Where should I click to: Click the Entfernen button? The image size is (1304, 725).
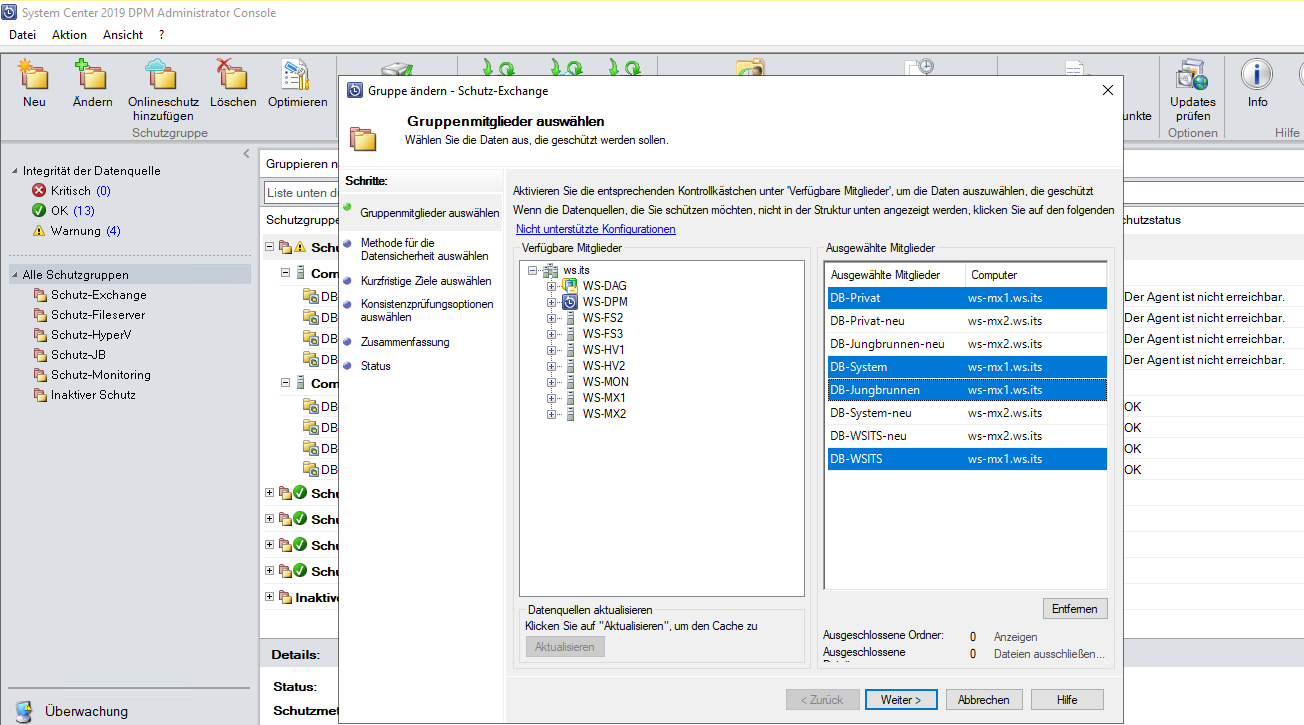tap(1075, 608)
